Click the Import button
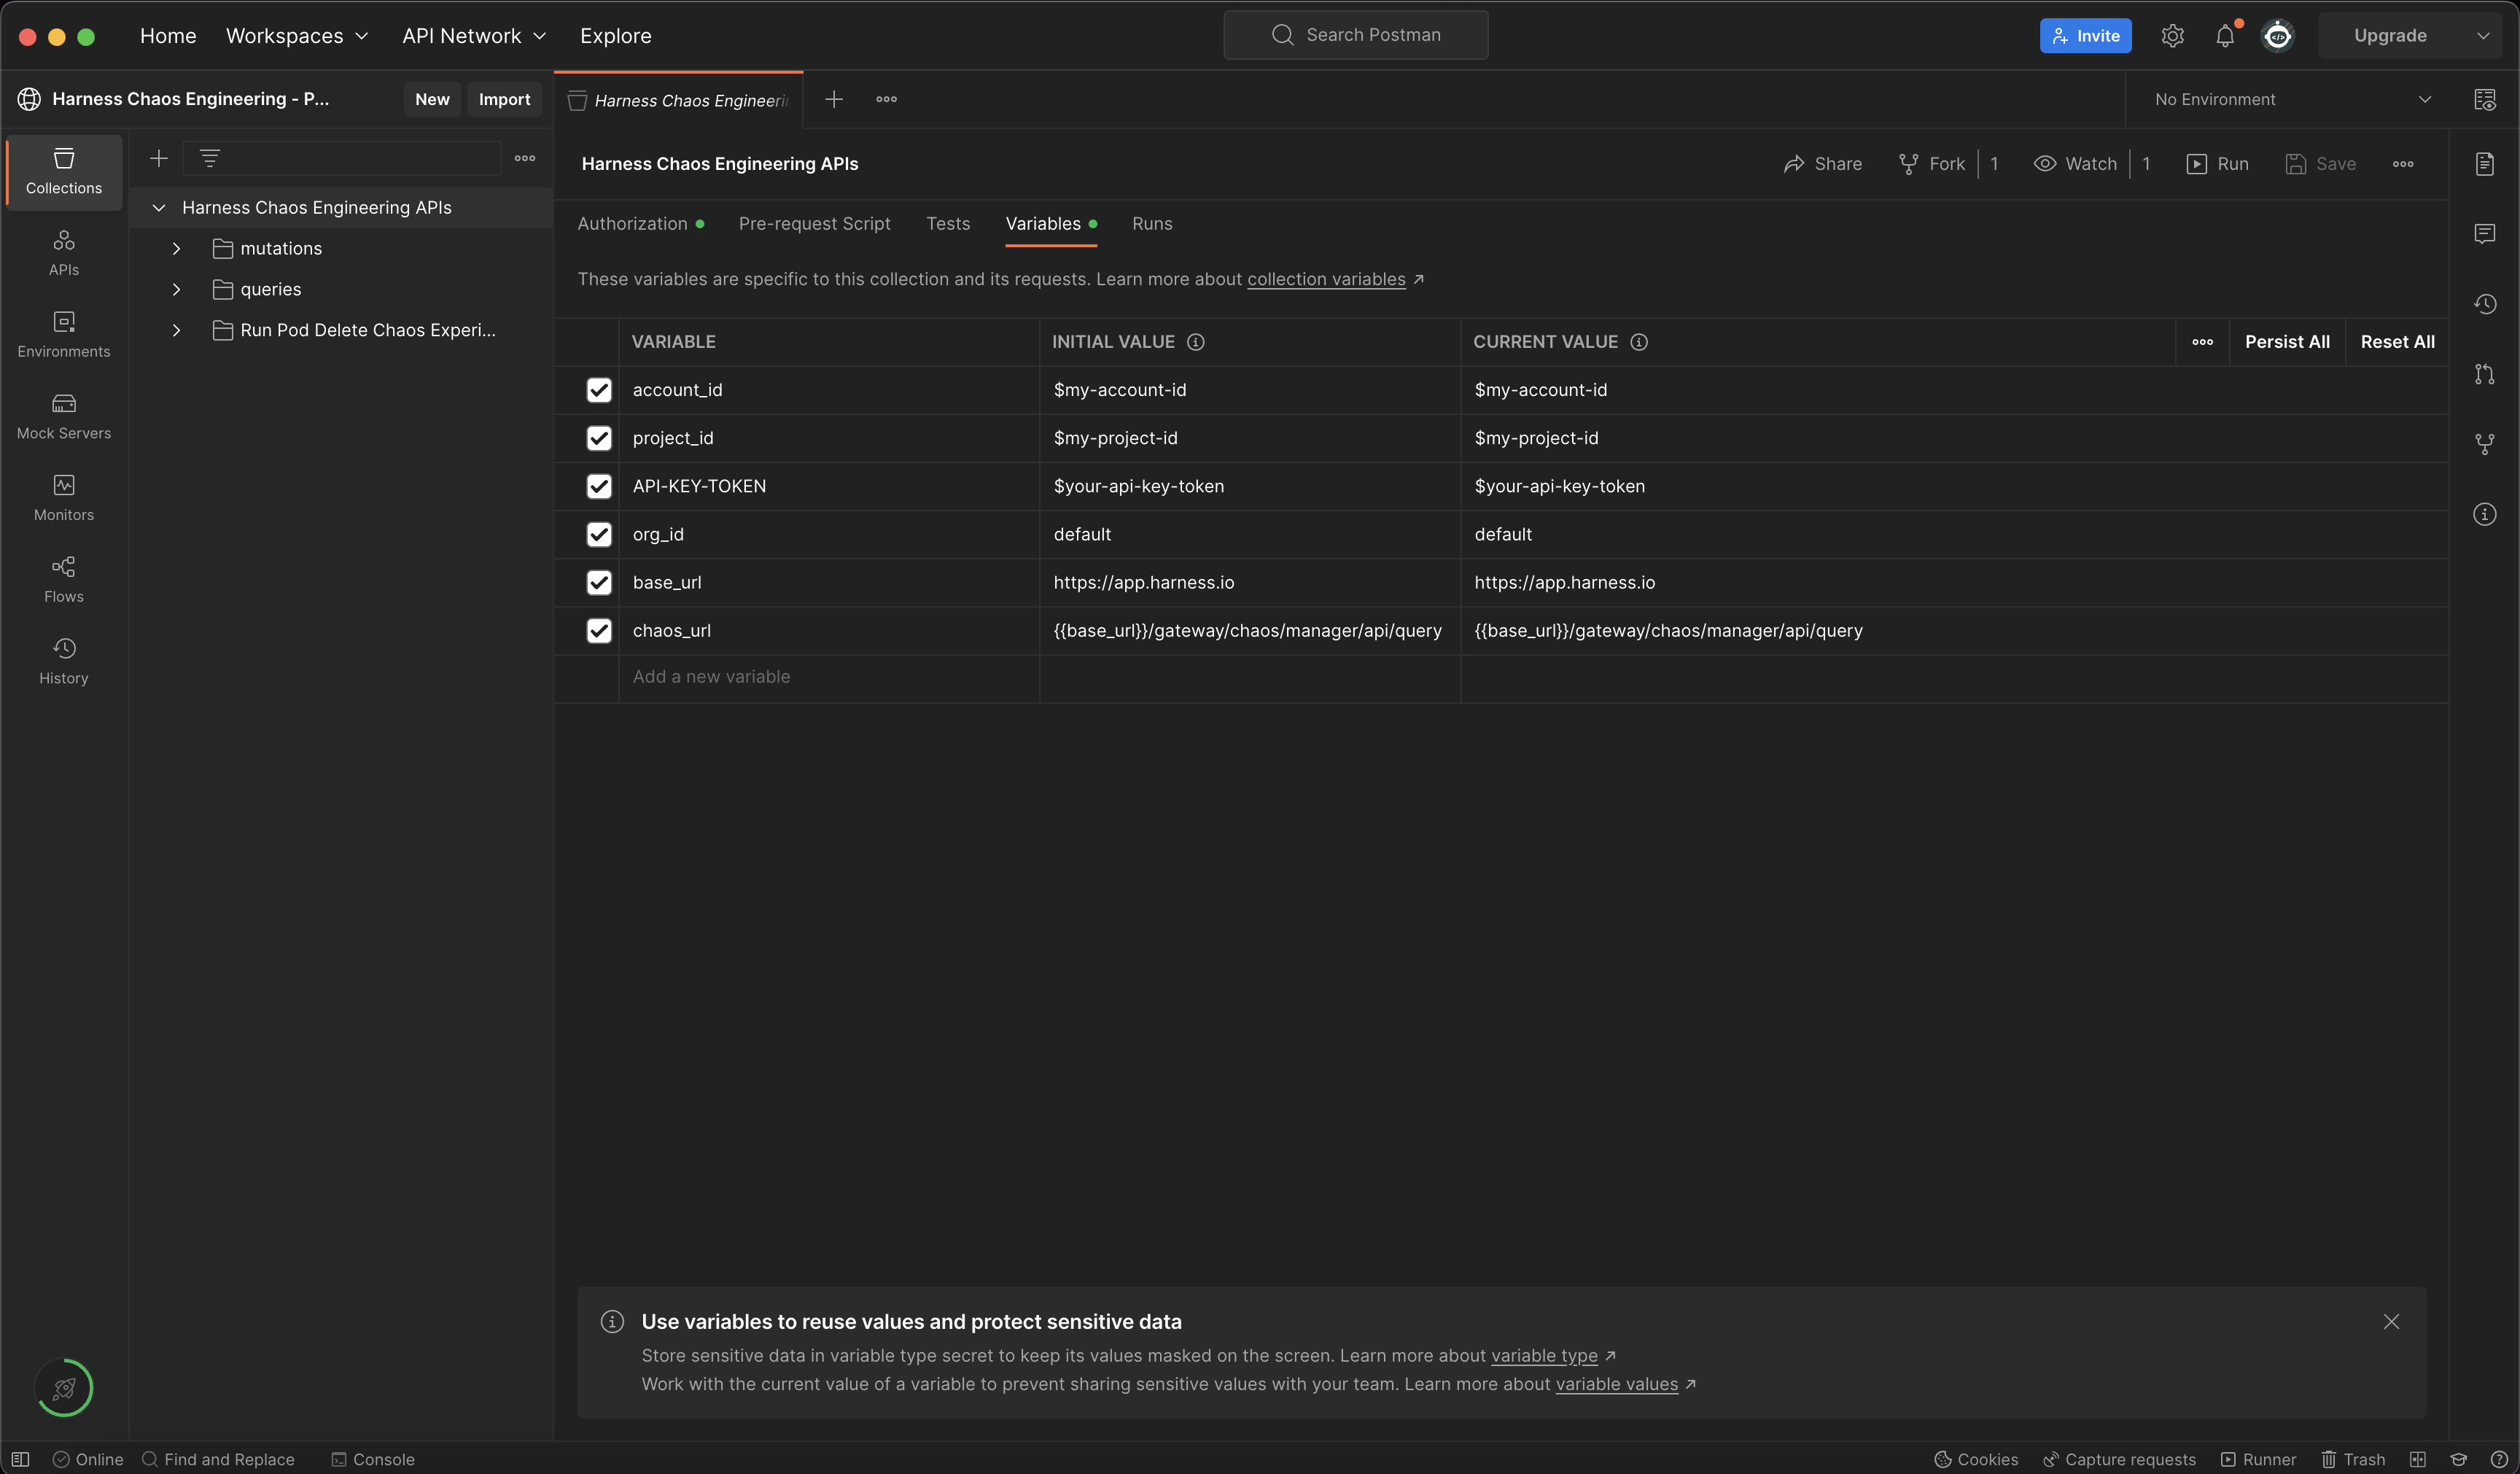Screen dimensions: 2520x1474 504,99
